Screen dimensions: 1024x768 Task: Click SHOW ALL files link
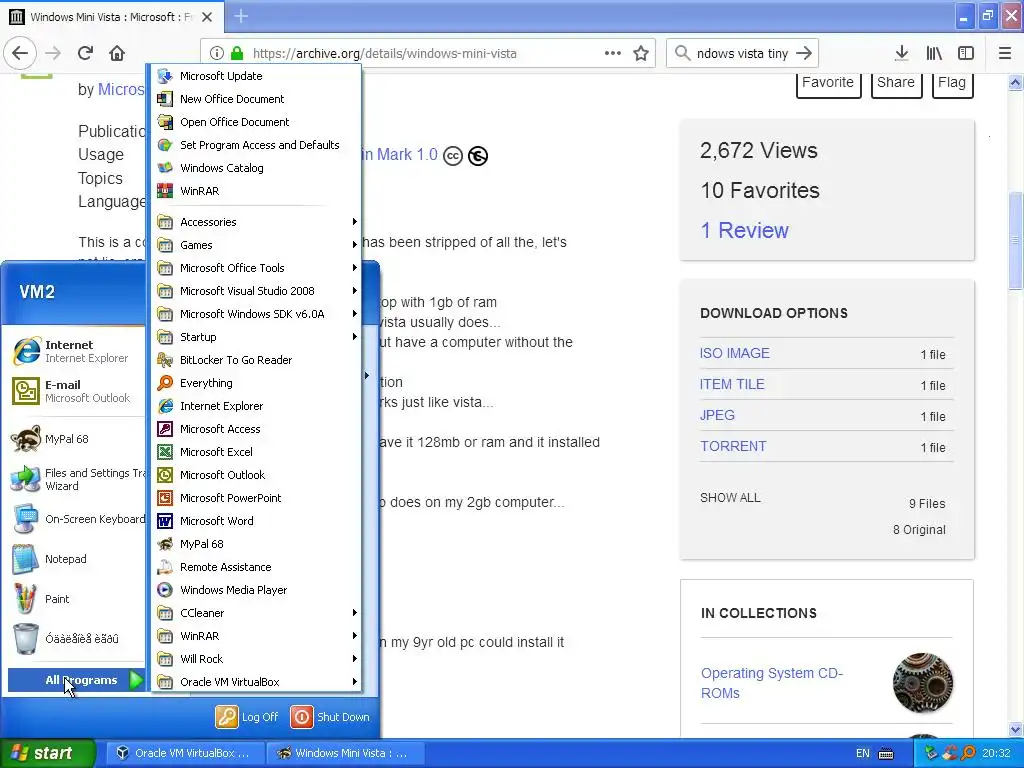tap(730, 498)
